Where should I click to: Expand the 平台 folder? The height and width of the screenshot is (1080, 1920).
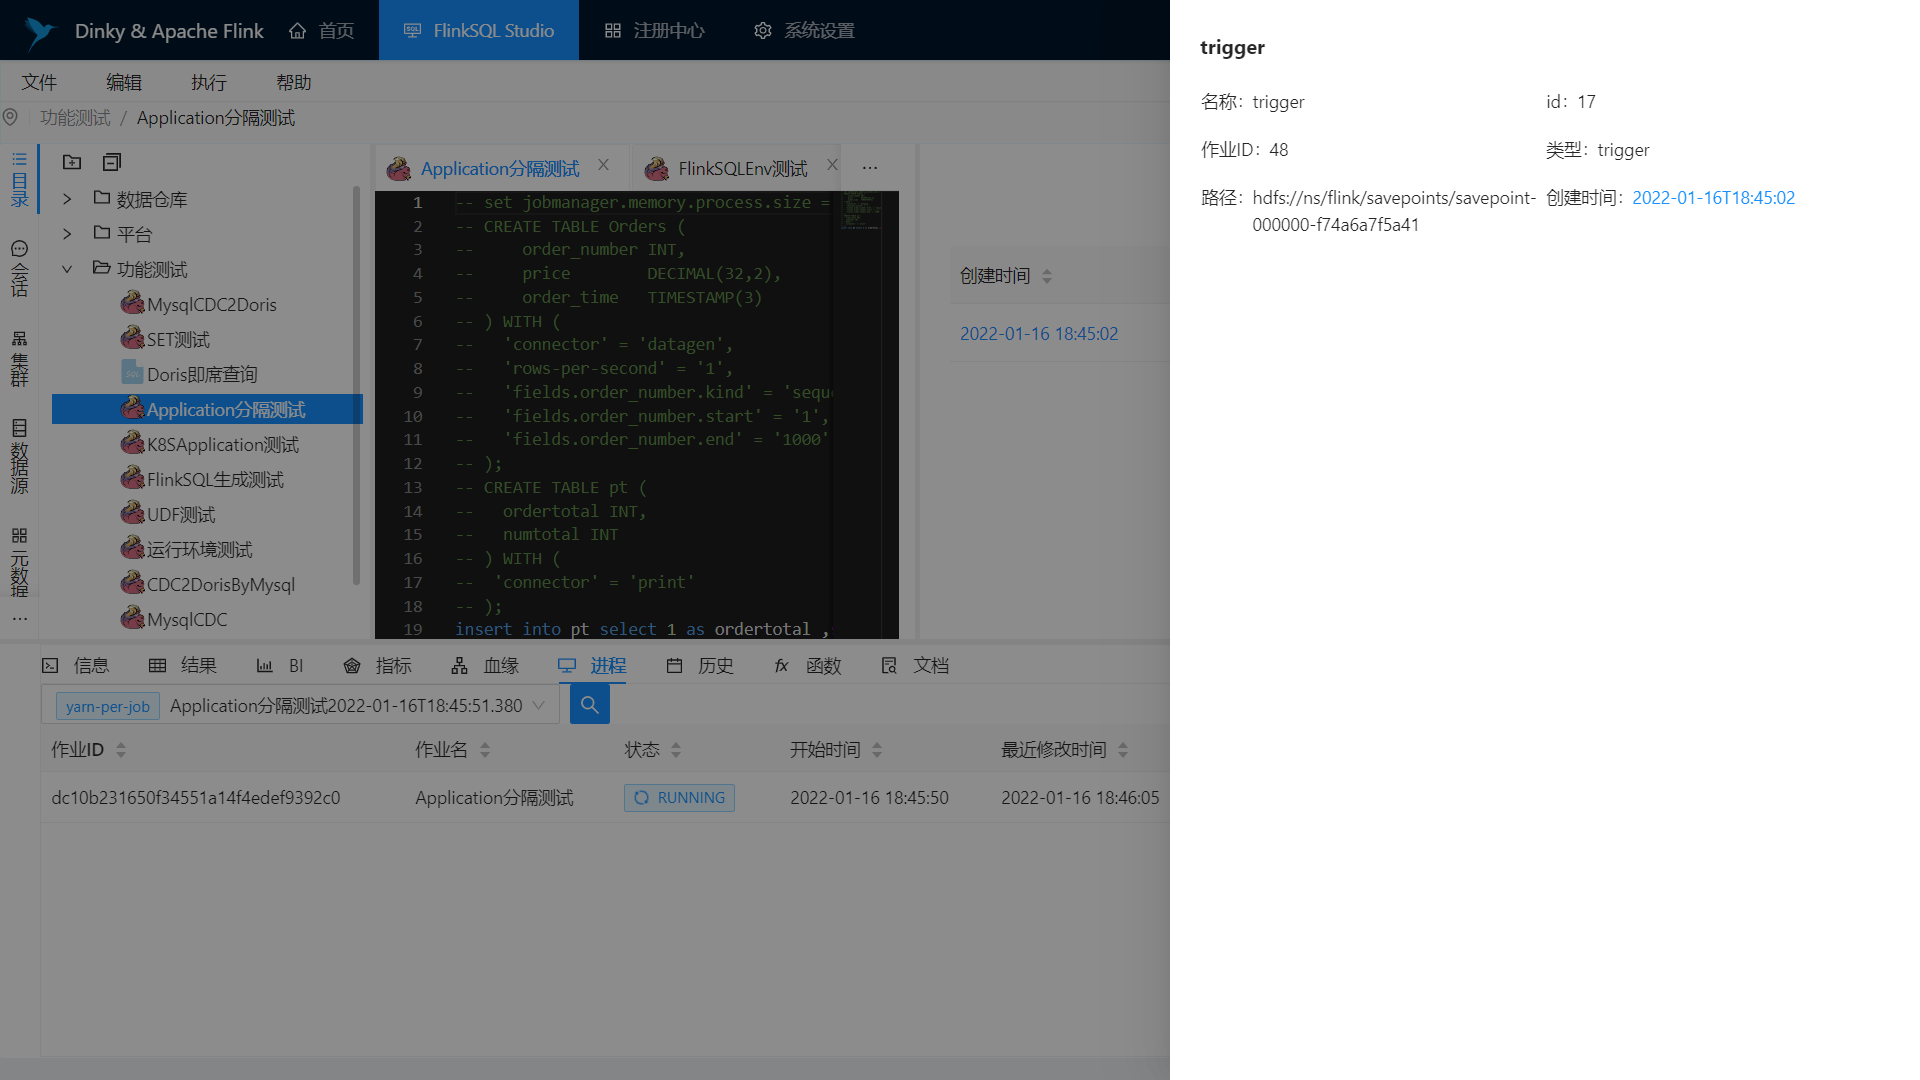pyautogui.click(x=67, y=234)
